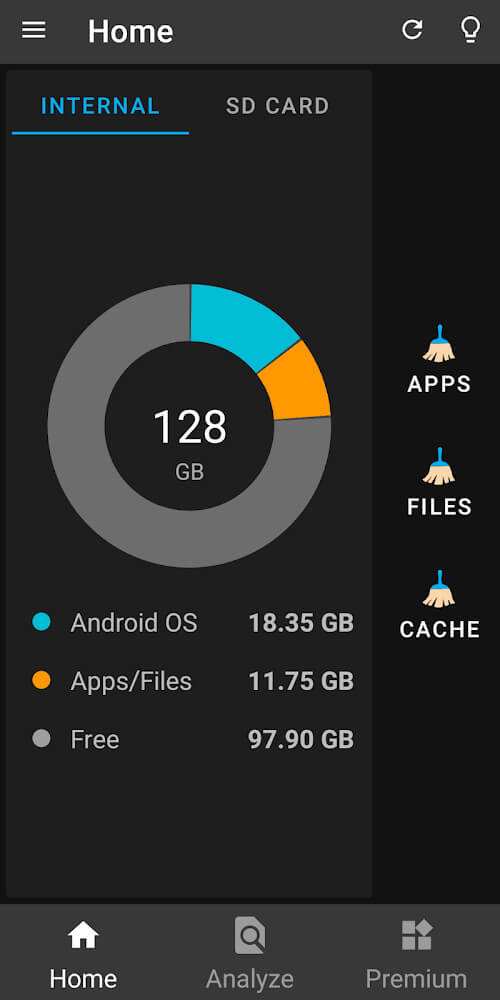Tap the FILES broom cleaner icon
This screenshot has width=500, height=1000.
click(439, 466)
